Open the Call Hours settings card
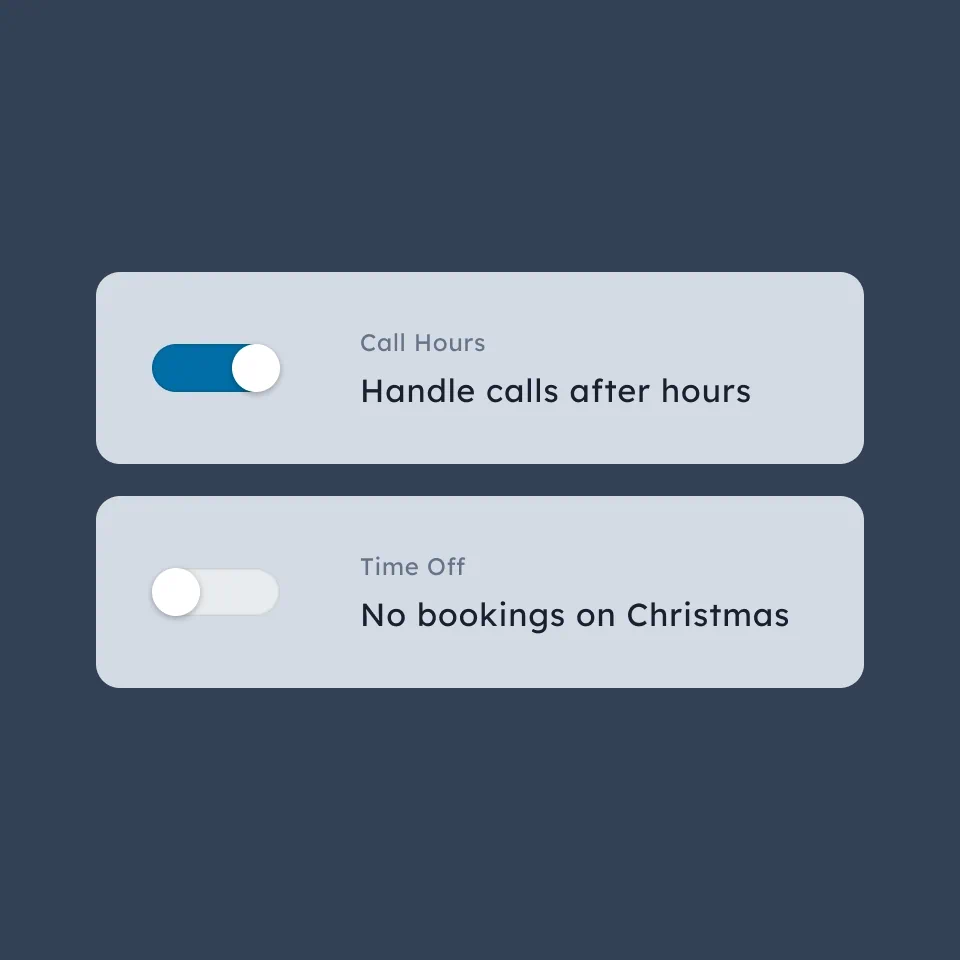The image size is (960, 960). click(480, 367)
